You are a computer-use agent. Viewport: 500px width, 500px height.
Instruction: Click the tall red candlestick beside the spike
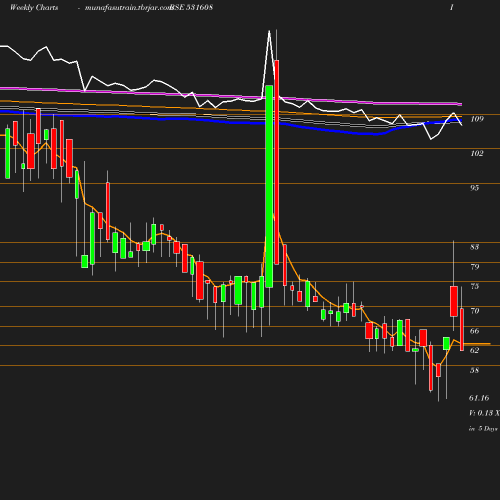coord(277,162)
